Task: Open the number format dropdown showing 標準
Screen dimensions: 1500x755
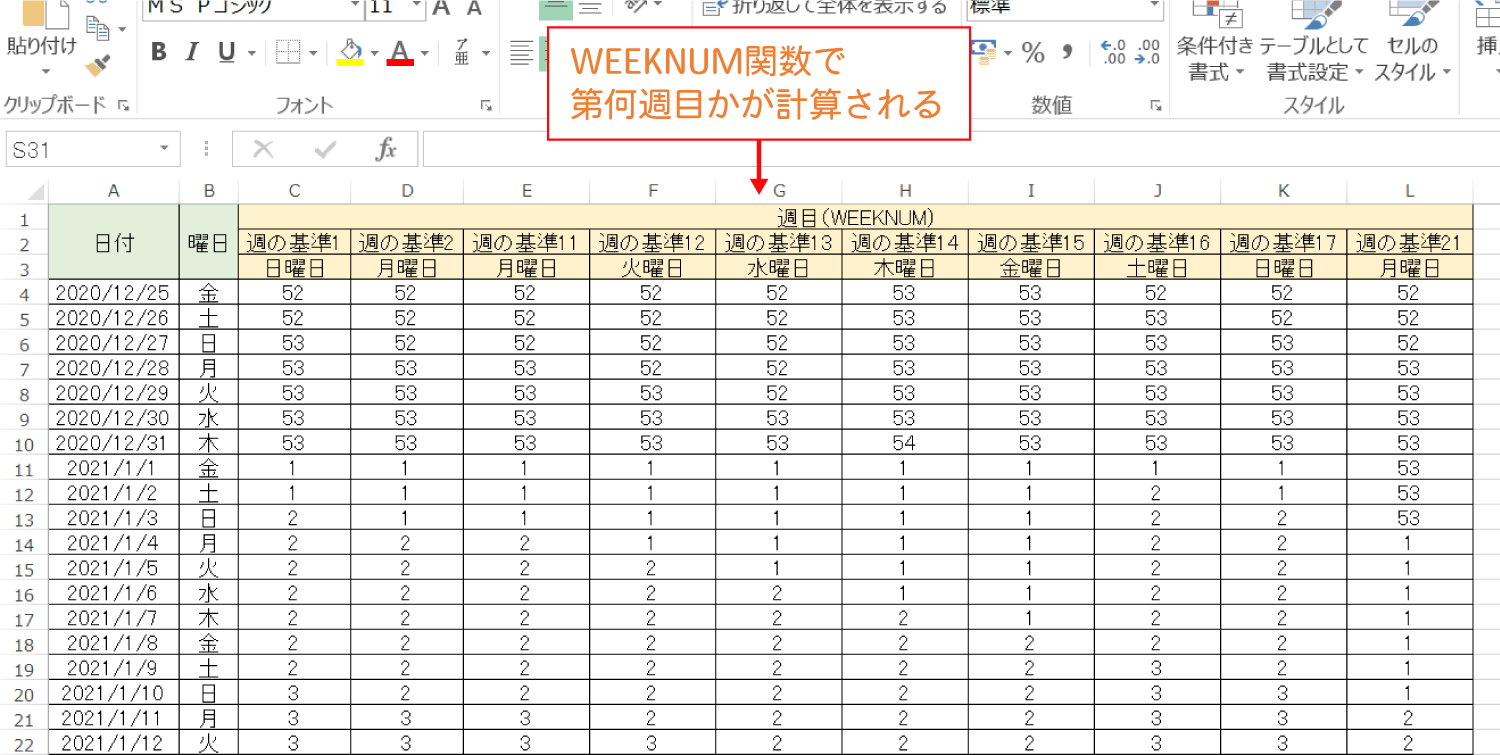Action: (1157, 8)
